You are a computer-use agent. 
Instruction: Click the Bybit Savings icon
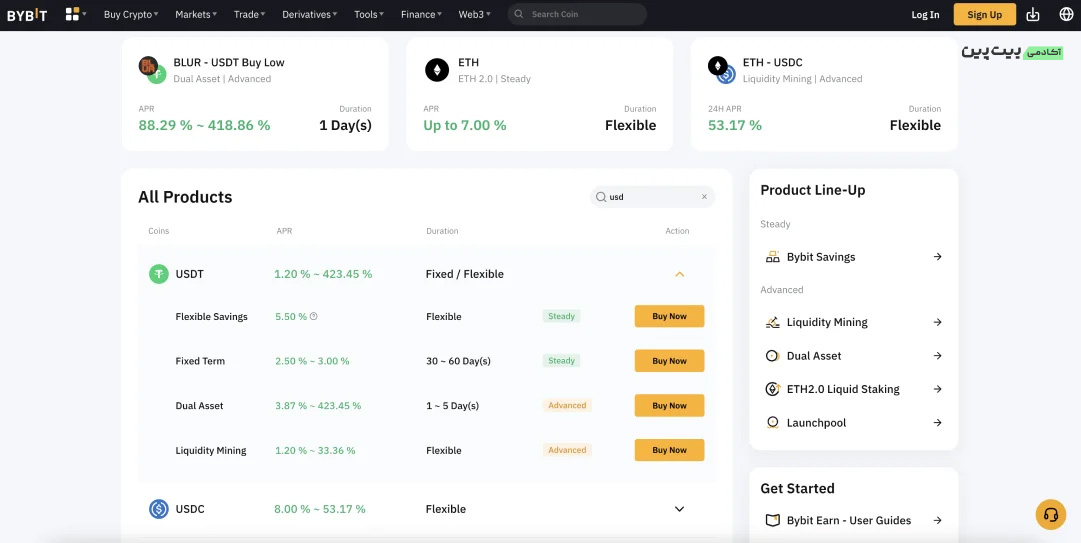coord(772,257)
